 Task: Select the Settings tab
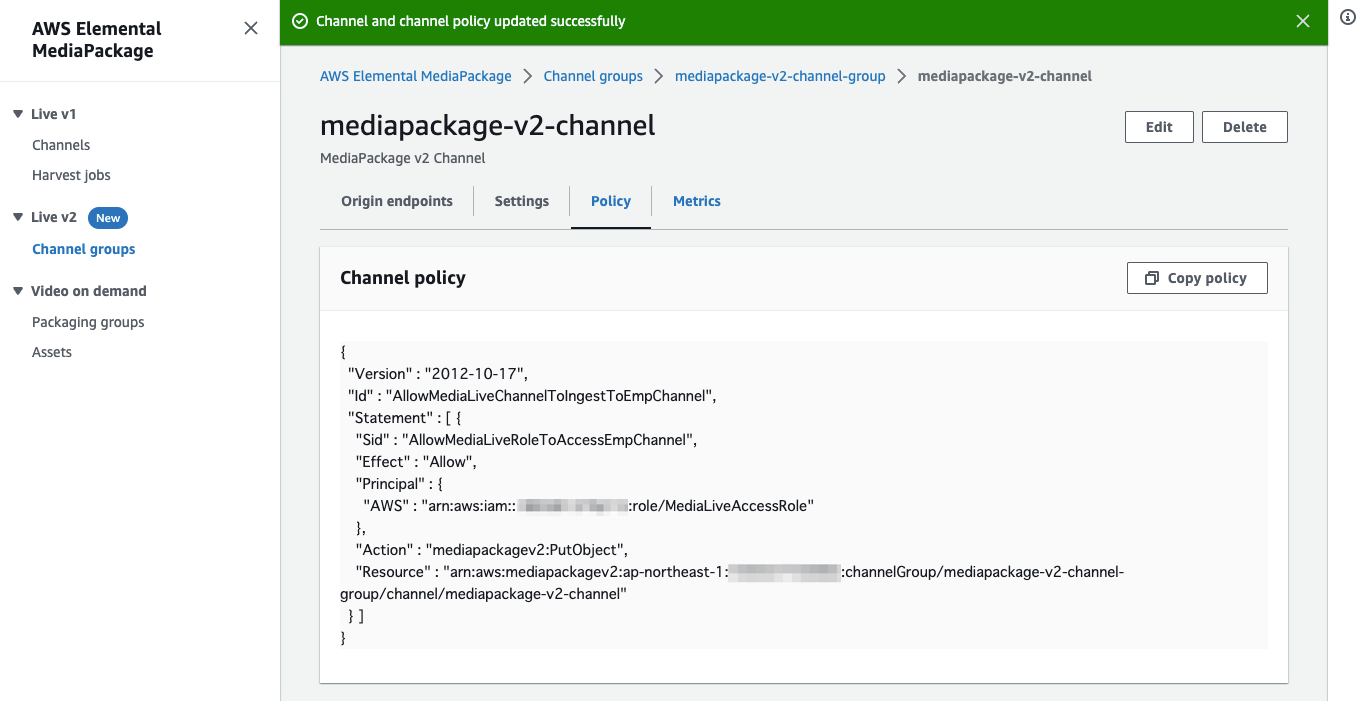tap(521, 200)
